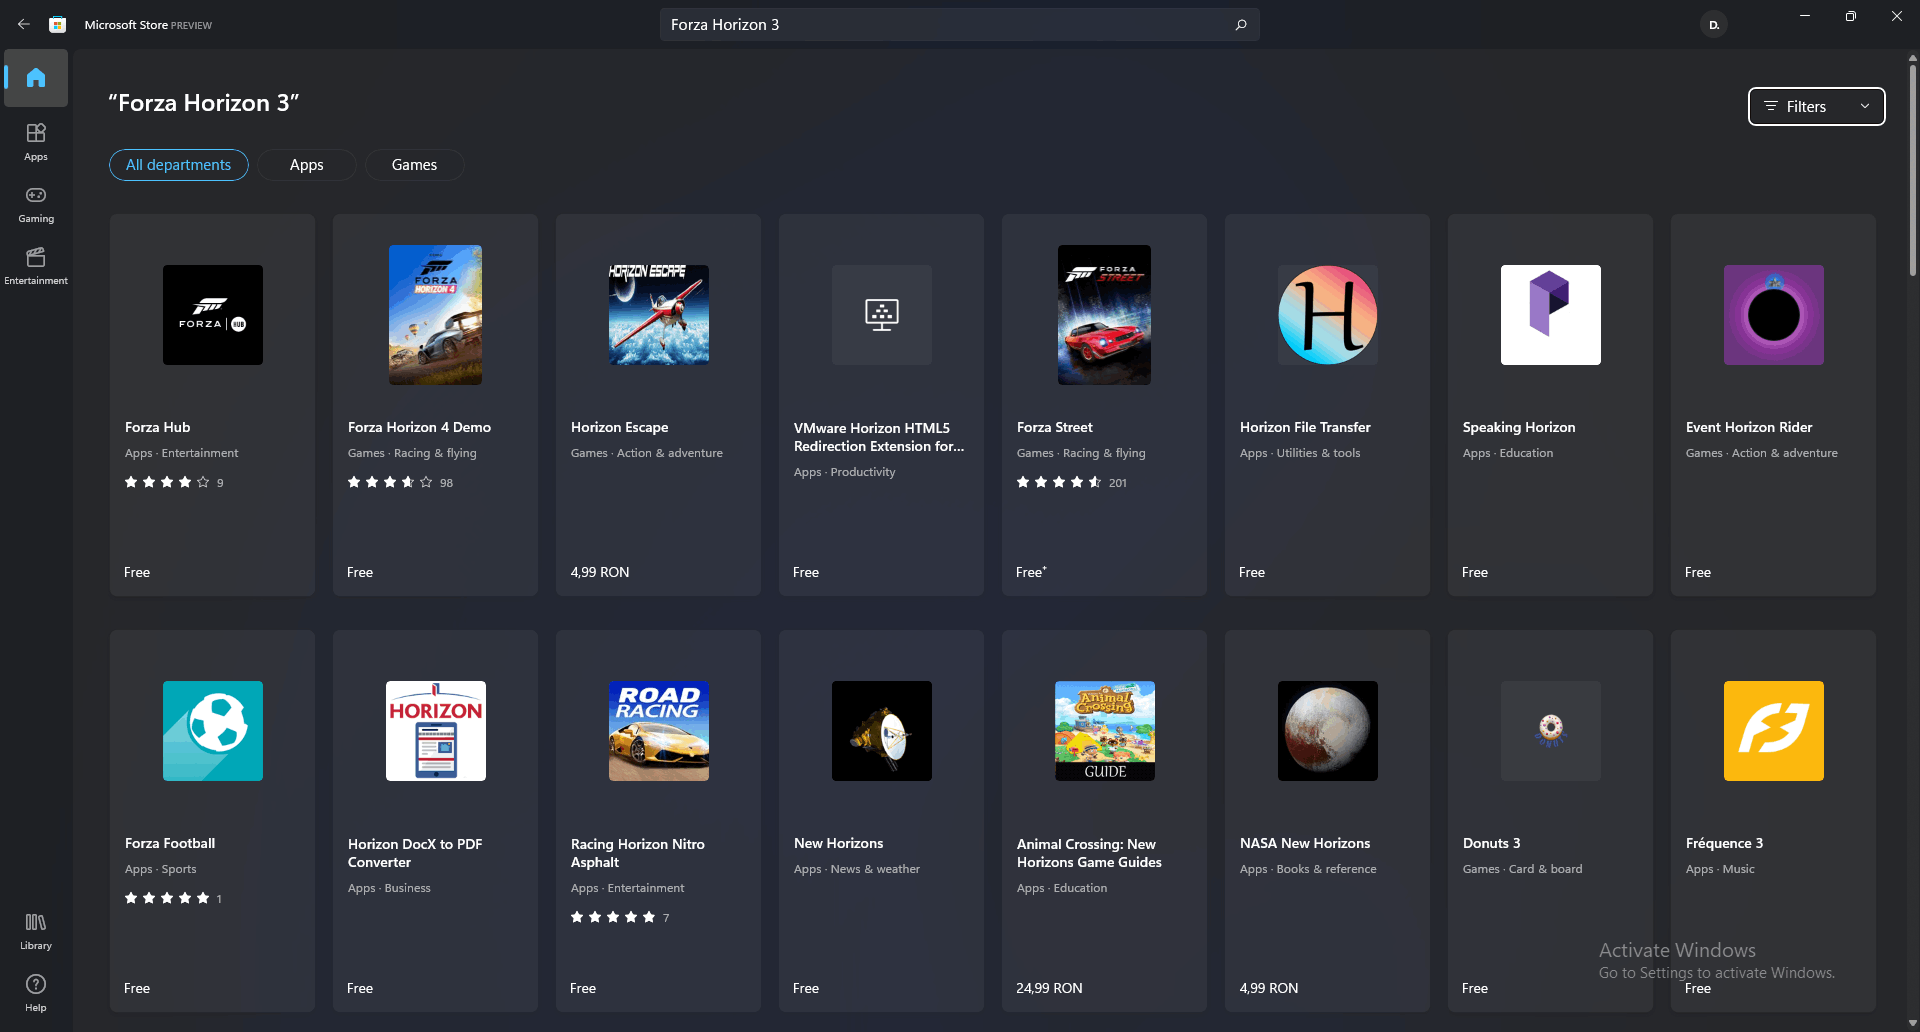The height and width of the screenshot is (1032, 1920).
Task: Click the Fréquence 3 title text
Action: tap(1725, 843)
